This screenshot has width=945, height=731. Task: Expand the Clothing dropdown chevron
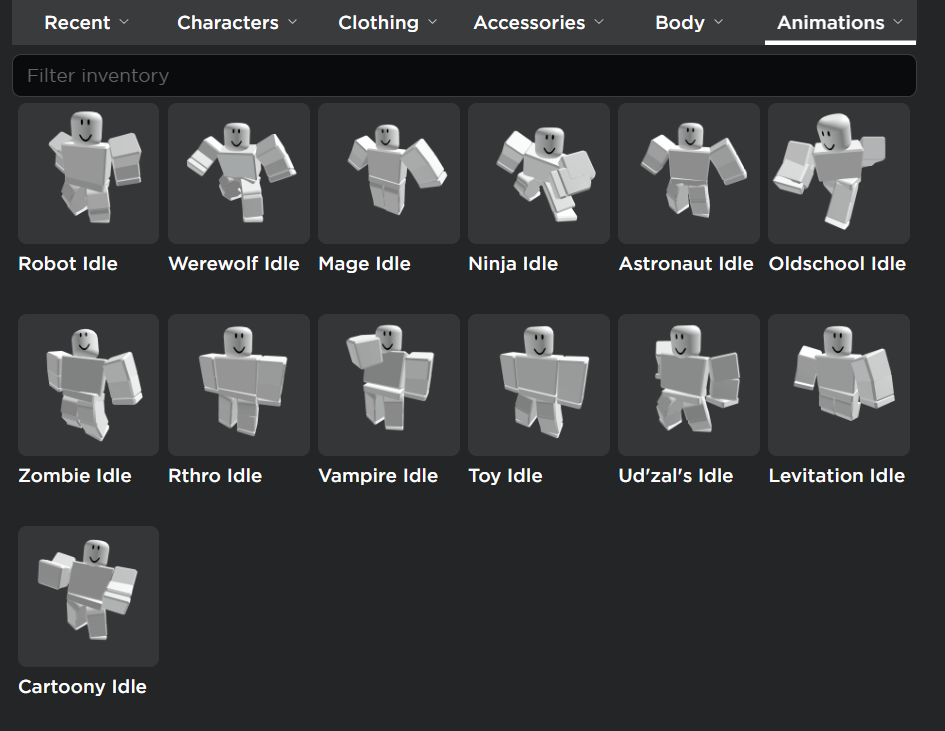pyautogui.click(x=433, y=22)
